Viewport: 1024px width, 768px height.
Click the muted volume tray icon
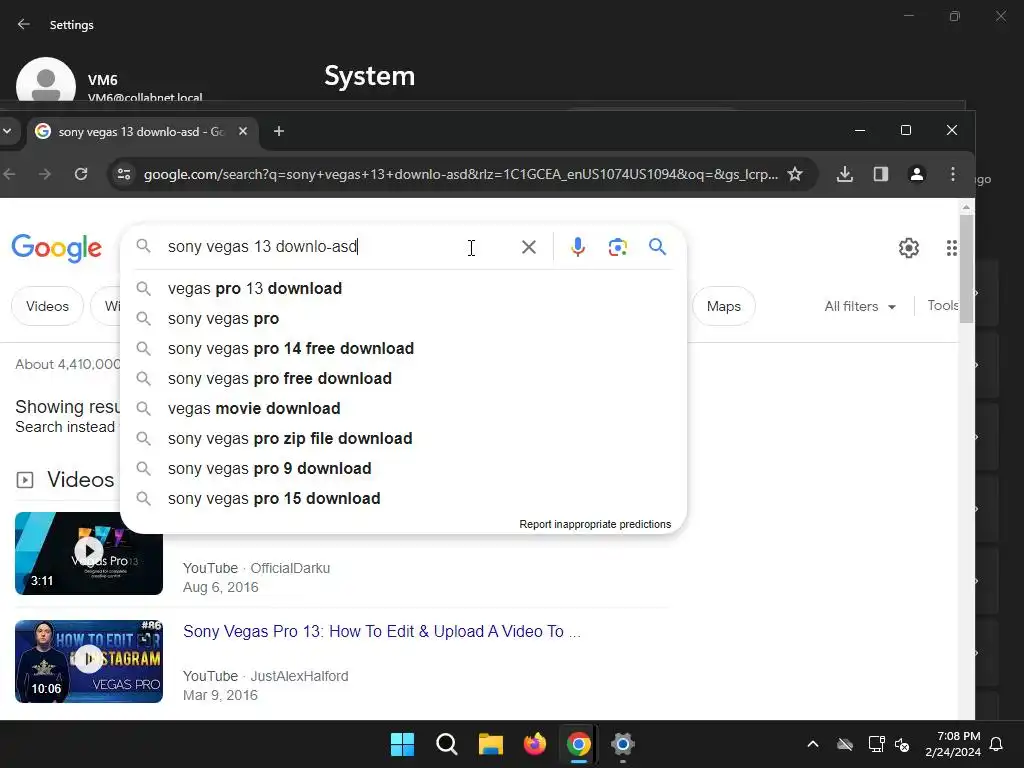[x=902, y=744]
